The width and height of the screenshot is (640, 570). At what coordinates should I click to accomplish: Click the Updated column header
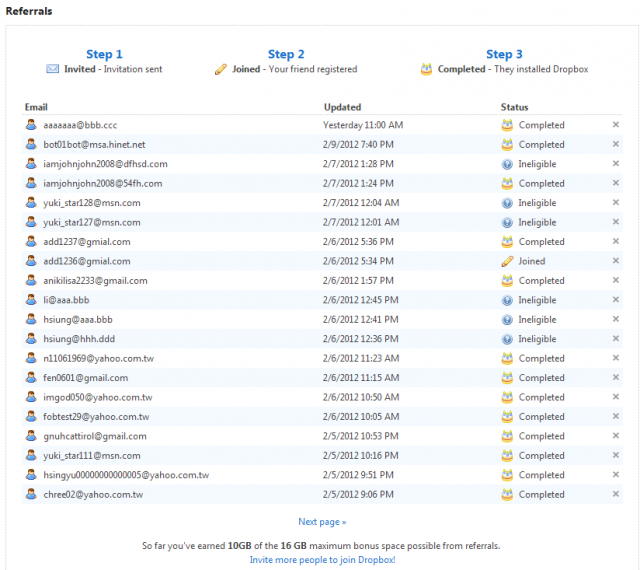342,107
